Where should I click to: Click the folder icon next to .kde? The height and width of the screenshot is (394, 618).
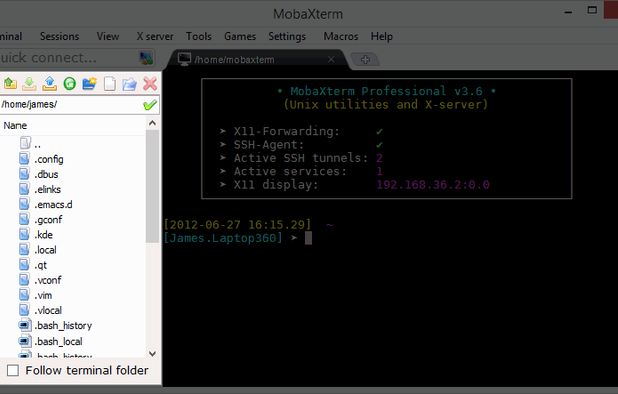click(24, 234)
